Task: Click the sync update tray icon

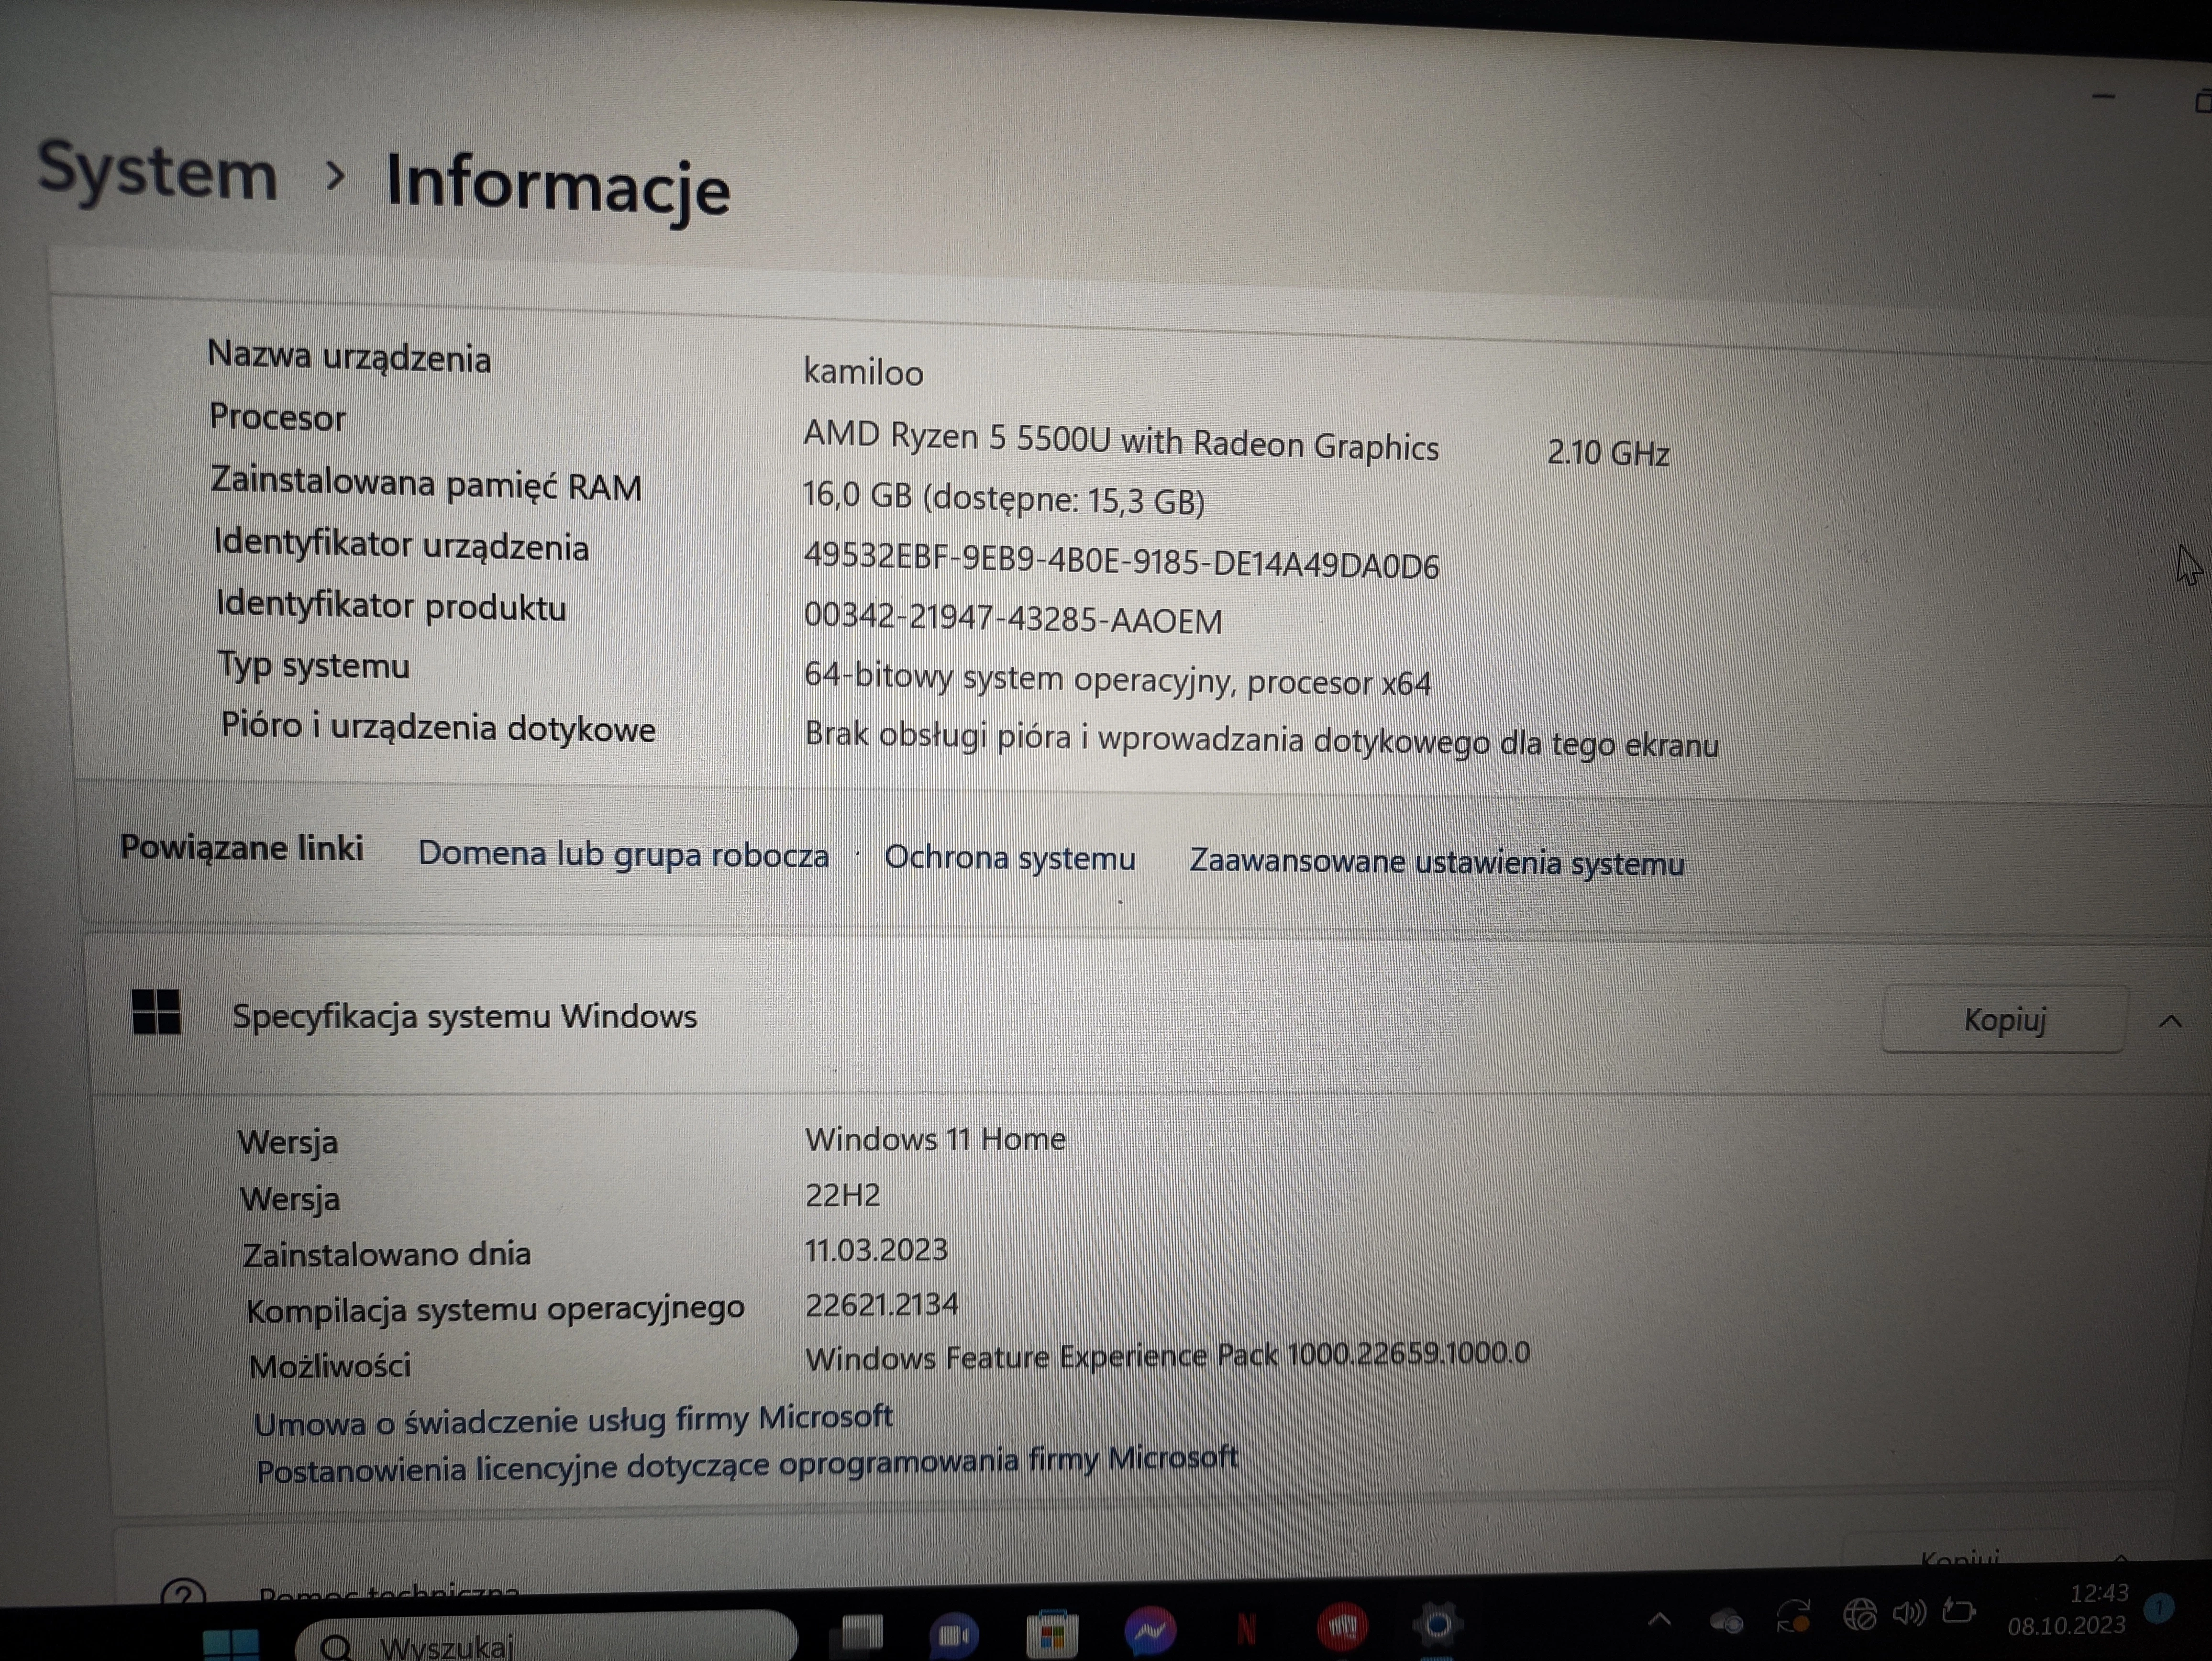Action: coord(1793,1616)
